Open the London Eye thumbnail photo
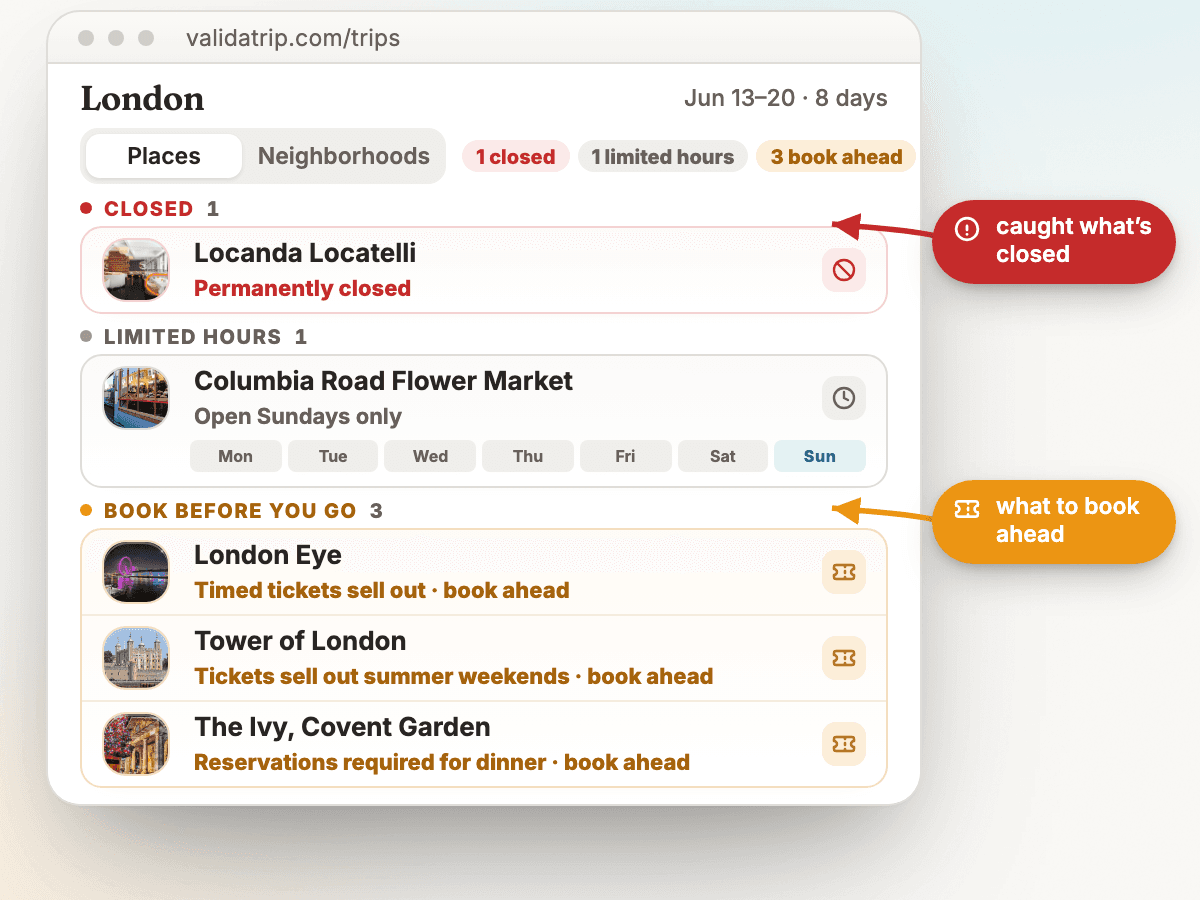 pos(136,572)
